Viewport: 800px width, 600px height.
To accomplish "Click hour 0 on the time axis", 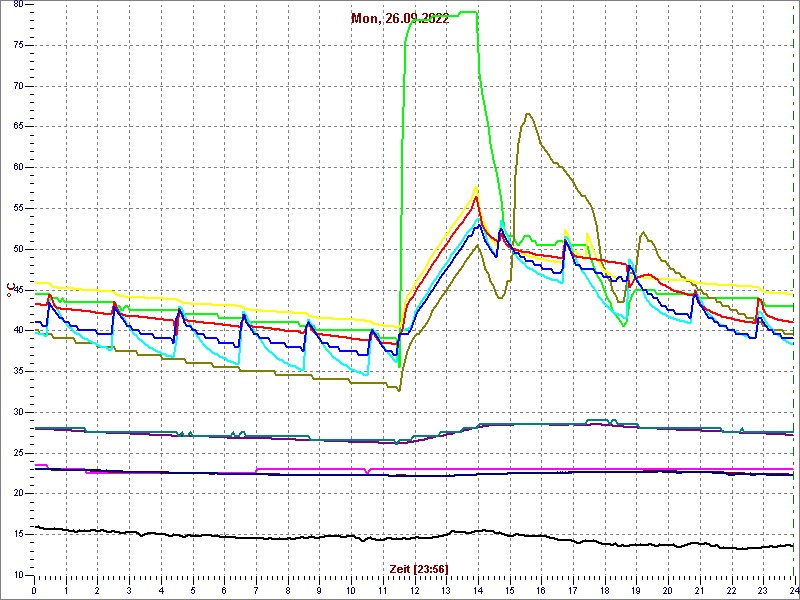I will click(34, 590).
